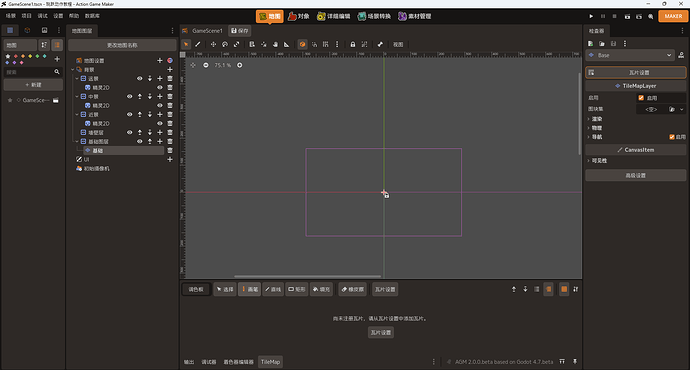Open the 场景 menu
690x370 pixels.
[11, 16]
